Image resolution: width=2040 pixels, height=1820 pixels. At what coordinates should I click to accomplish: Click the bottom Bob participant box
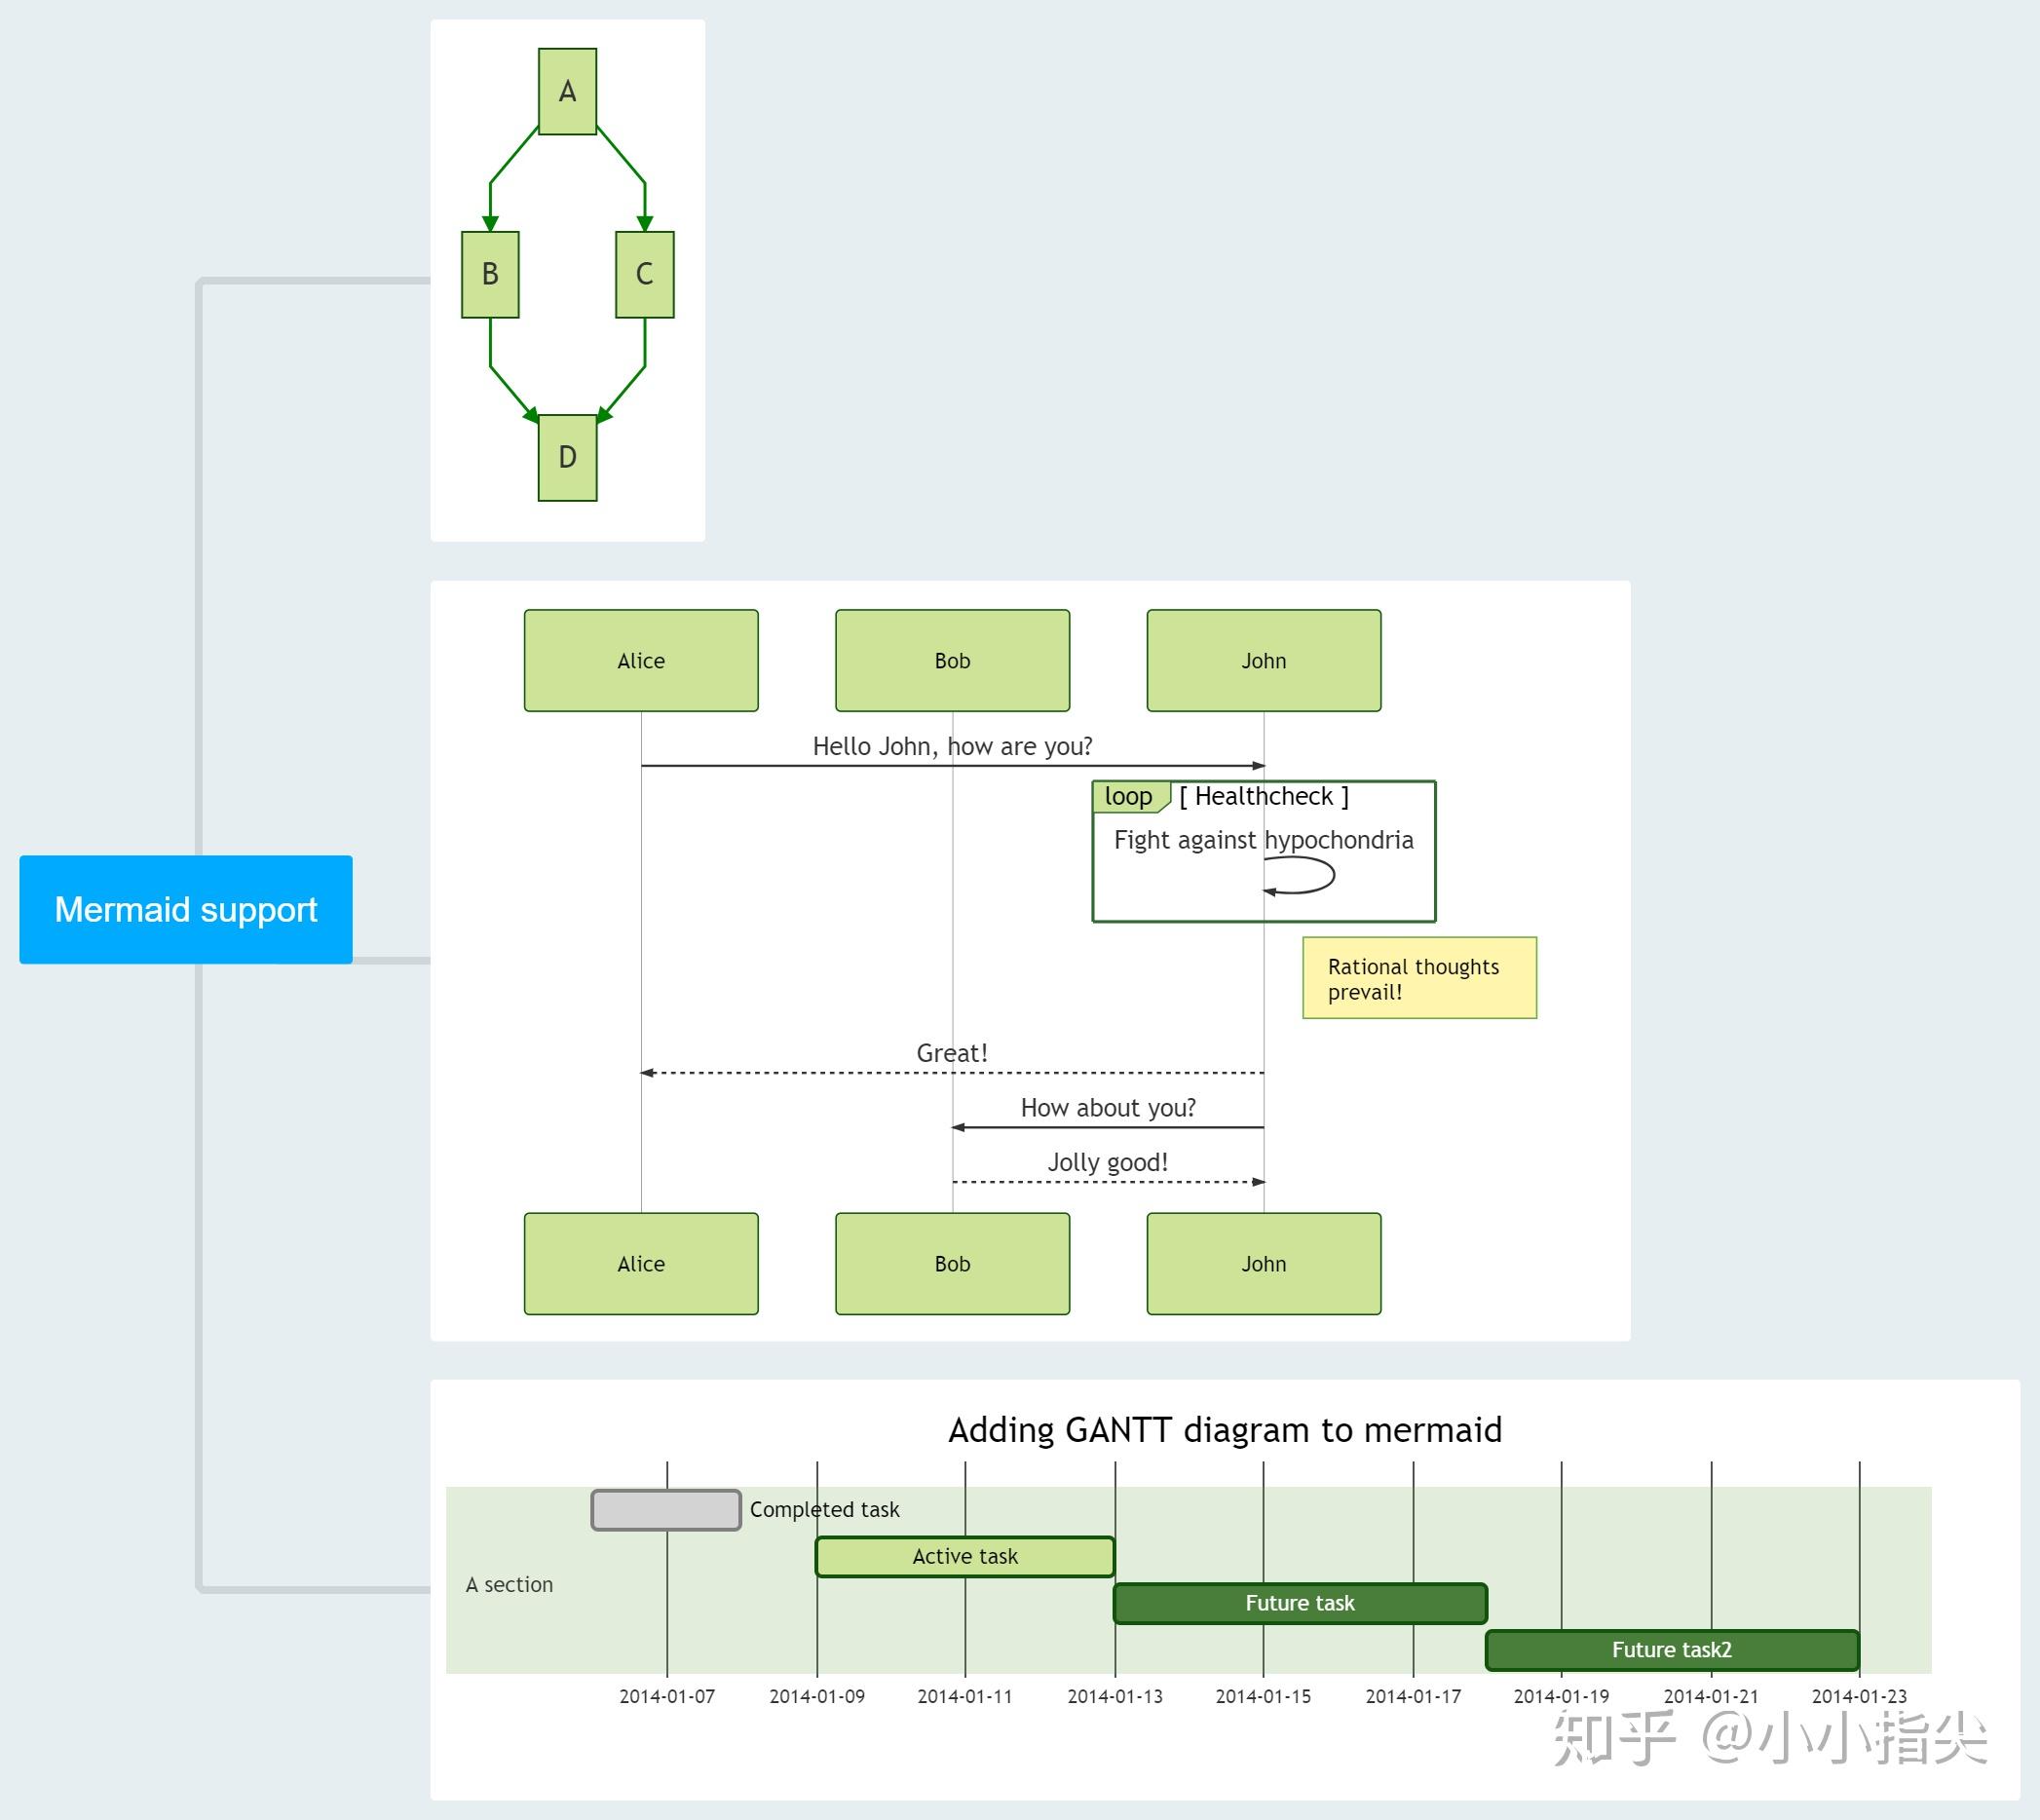[952, 1263]
